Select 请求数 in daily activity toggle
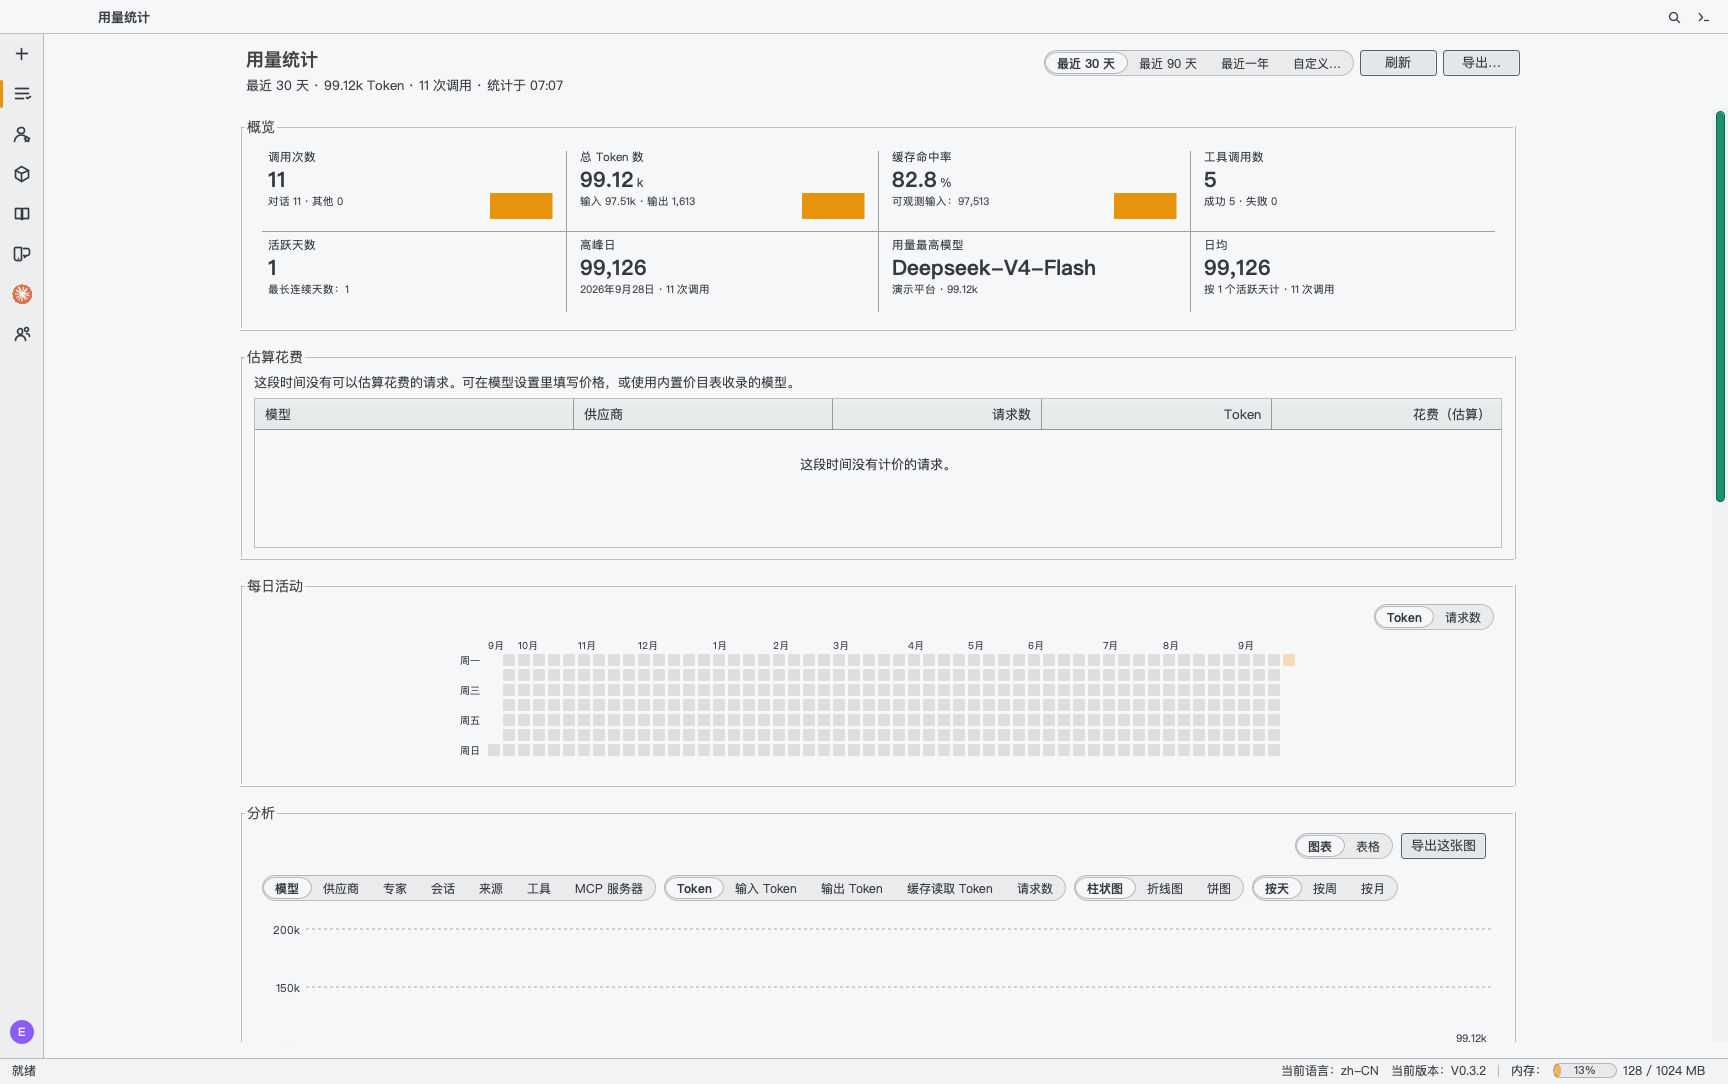The height and width of the screenshot is (1084, 1728). tap(1463, 618)
